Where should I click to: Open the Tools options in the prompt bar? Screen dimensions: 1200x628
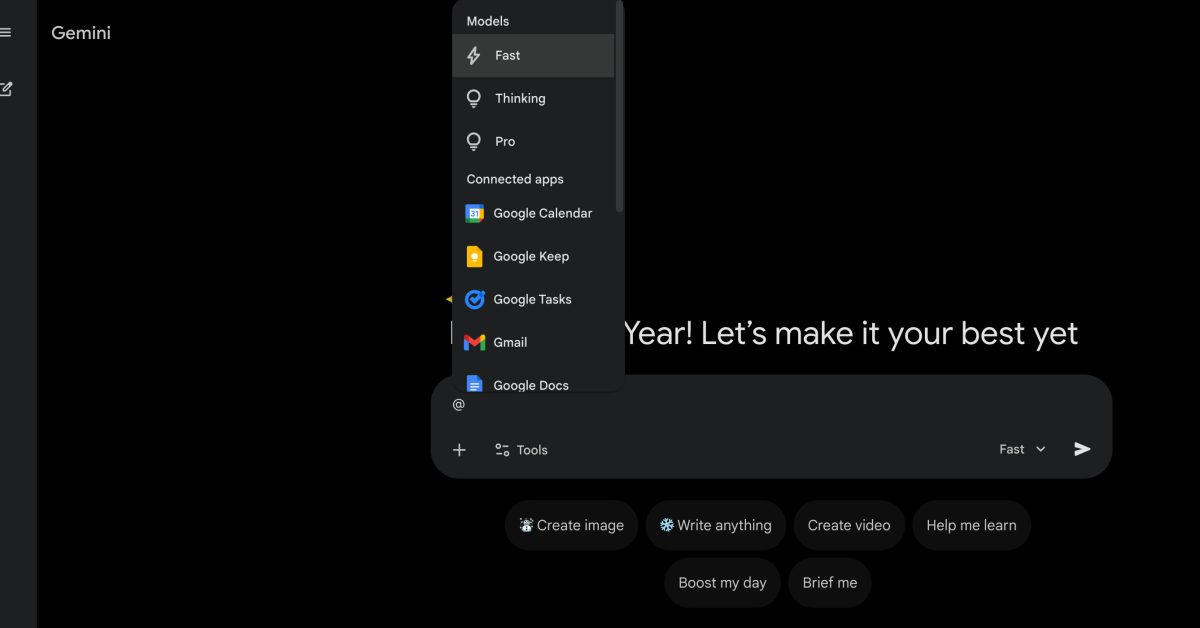tap(520, 449)
